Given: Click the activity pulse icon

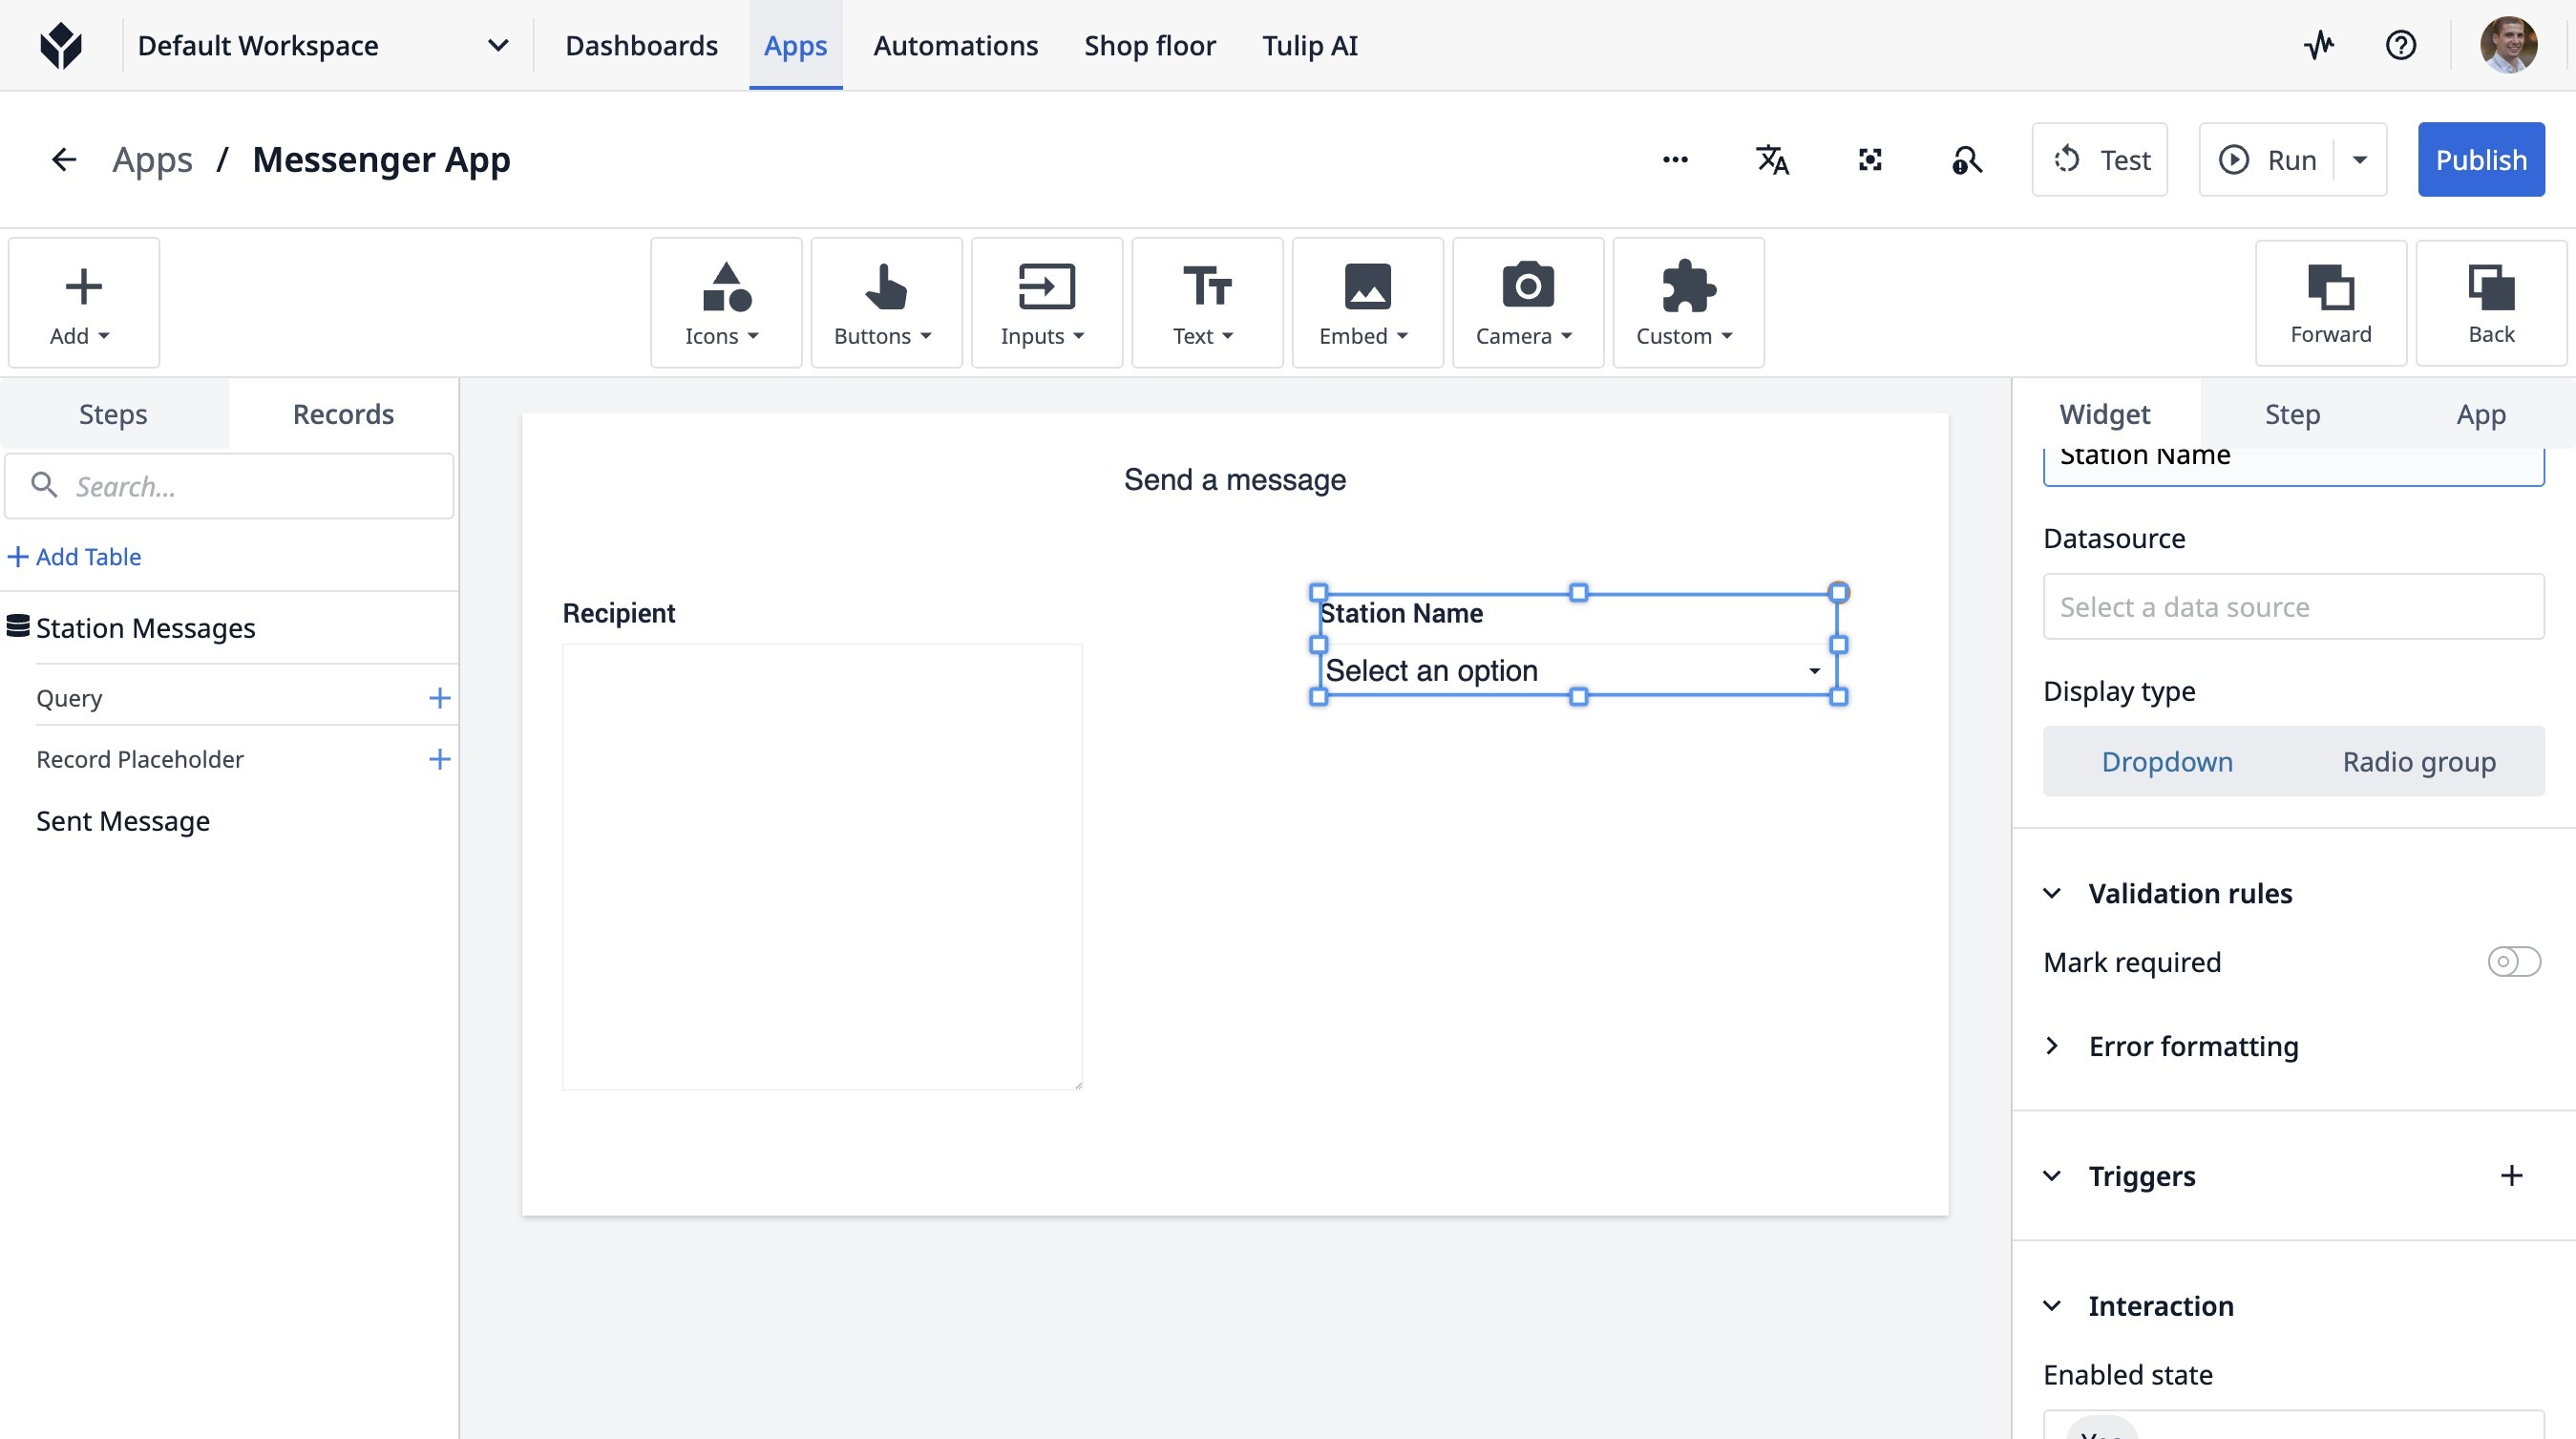Looking at the screenshot, I should point(2319,45).
